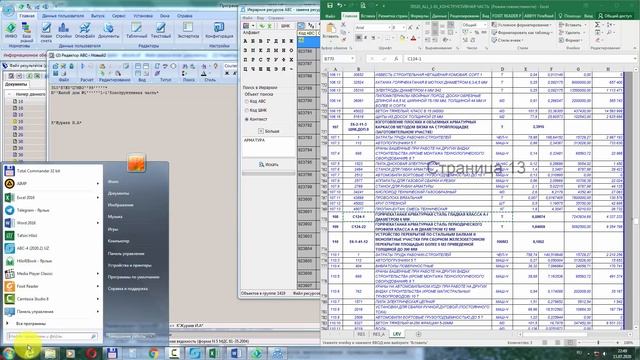
Task: Click the Start menu search field
Action: [52, 336]
